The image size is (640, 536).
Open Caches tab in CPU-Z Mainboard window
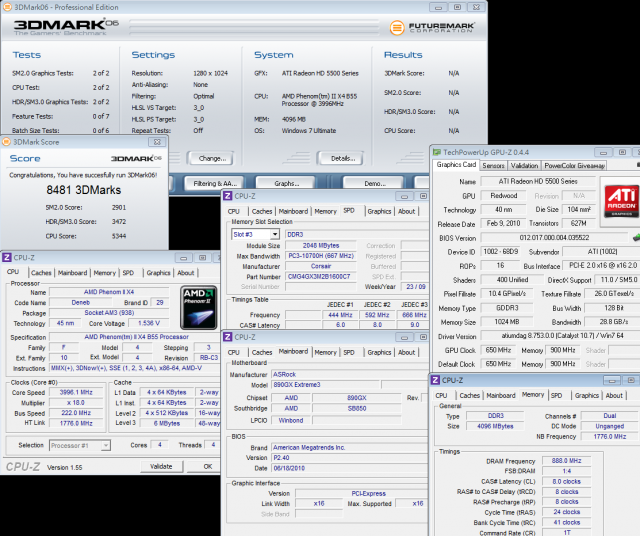pyautogui.click(x=262, y=352)
